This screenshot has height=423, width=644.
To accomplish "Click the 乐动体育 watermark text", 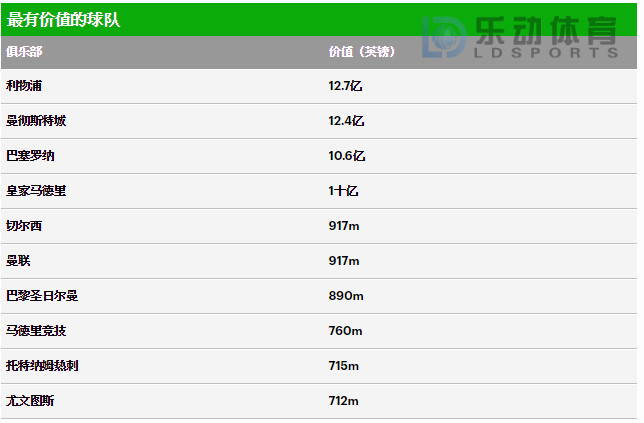I will point(546,31).
